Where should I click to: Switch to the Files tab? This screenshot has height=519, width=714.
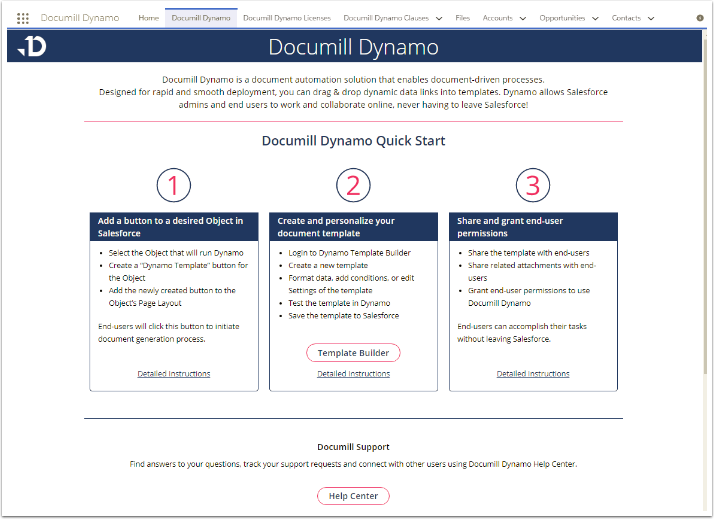(462, 18)
